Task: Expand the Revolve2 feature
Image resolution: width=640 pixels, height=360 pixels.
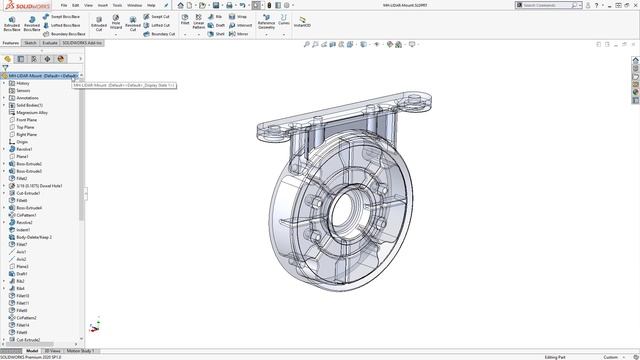Action: tap(4, 222)
